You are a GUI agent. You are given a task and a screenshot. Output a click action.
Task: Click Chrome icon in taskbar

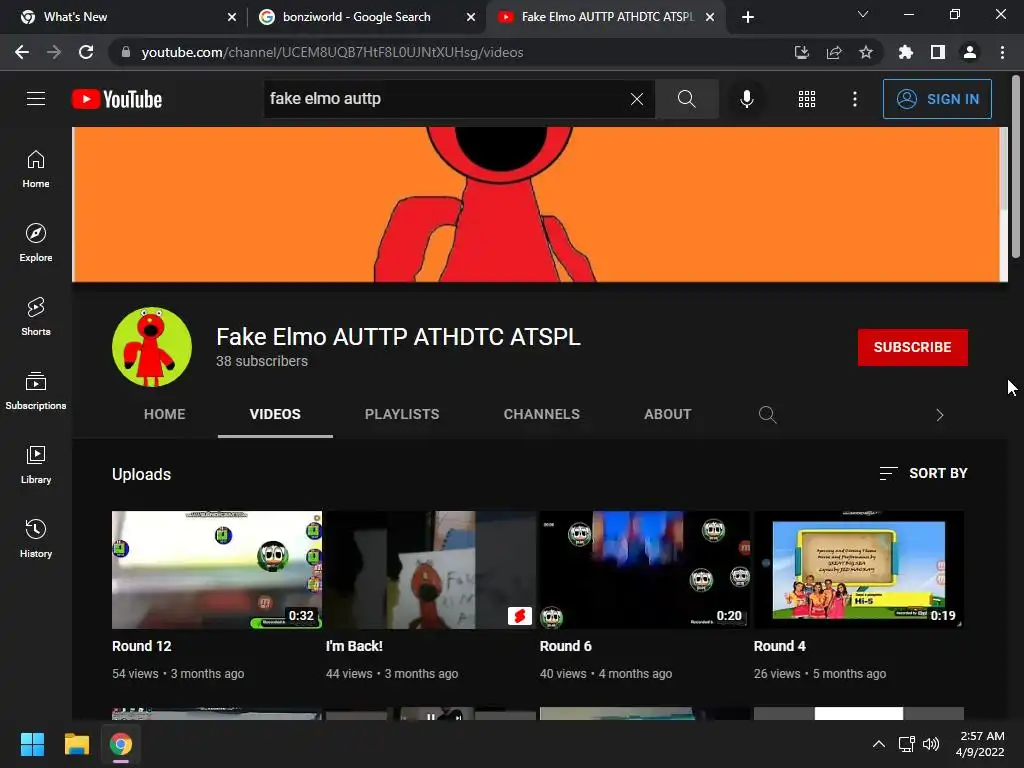[121, 744]
